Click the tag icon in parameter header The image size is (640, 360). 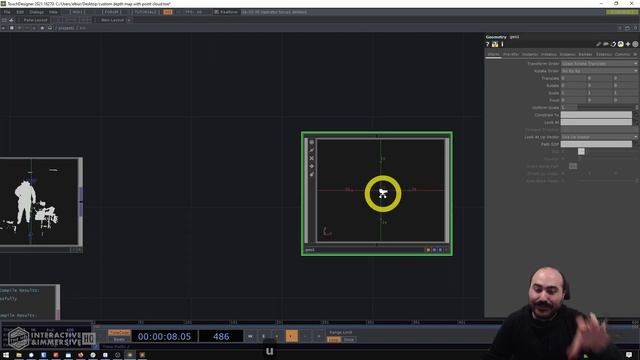606,44
